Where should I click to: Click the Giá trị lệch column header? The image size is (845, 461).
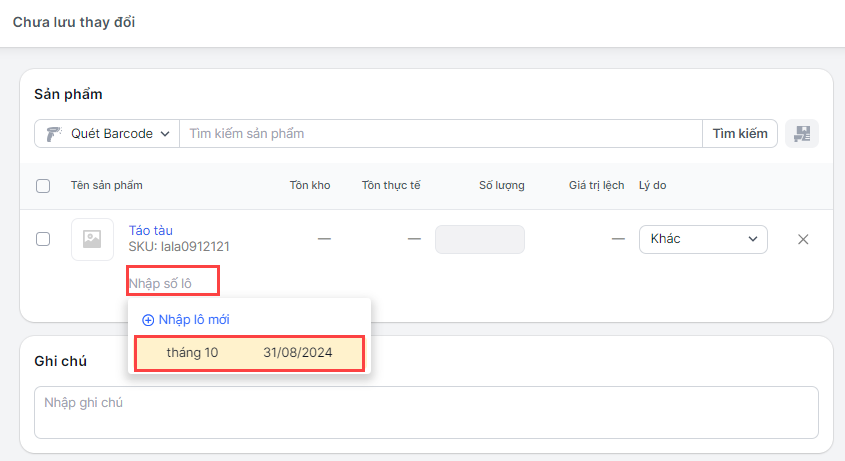597,185
